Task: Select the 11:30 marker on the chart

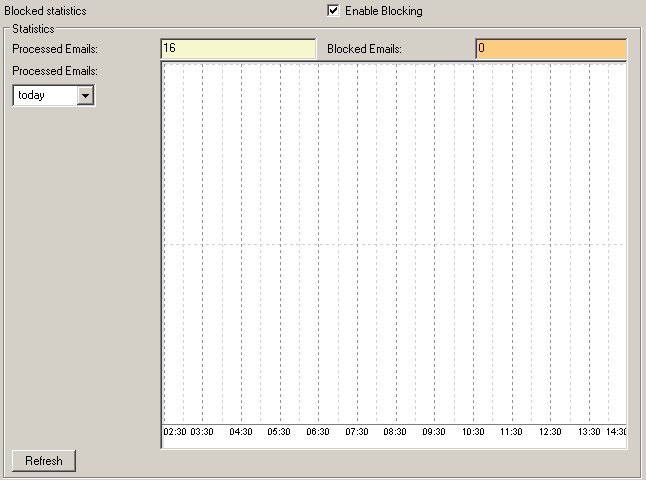Action: point(511,432)
